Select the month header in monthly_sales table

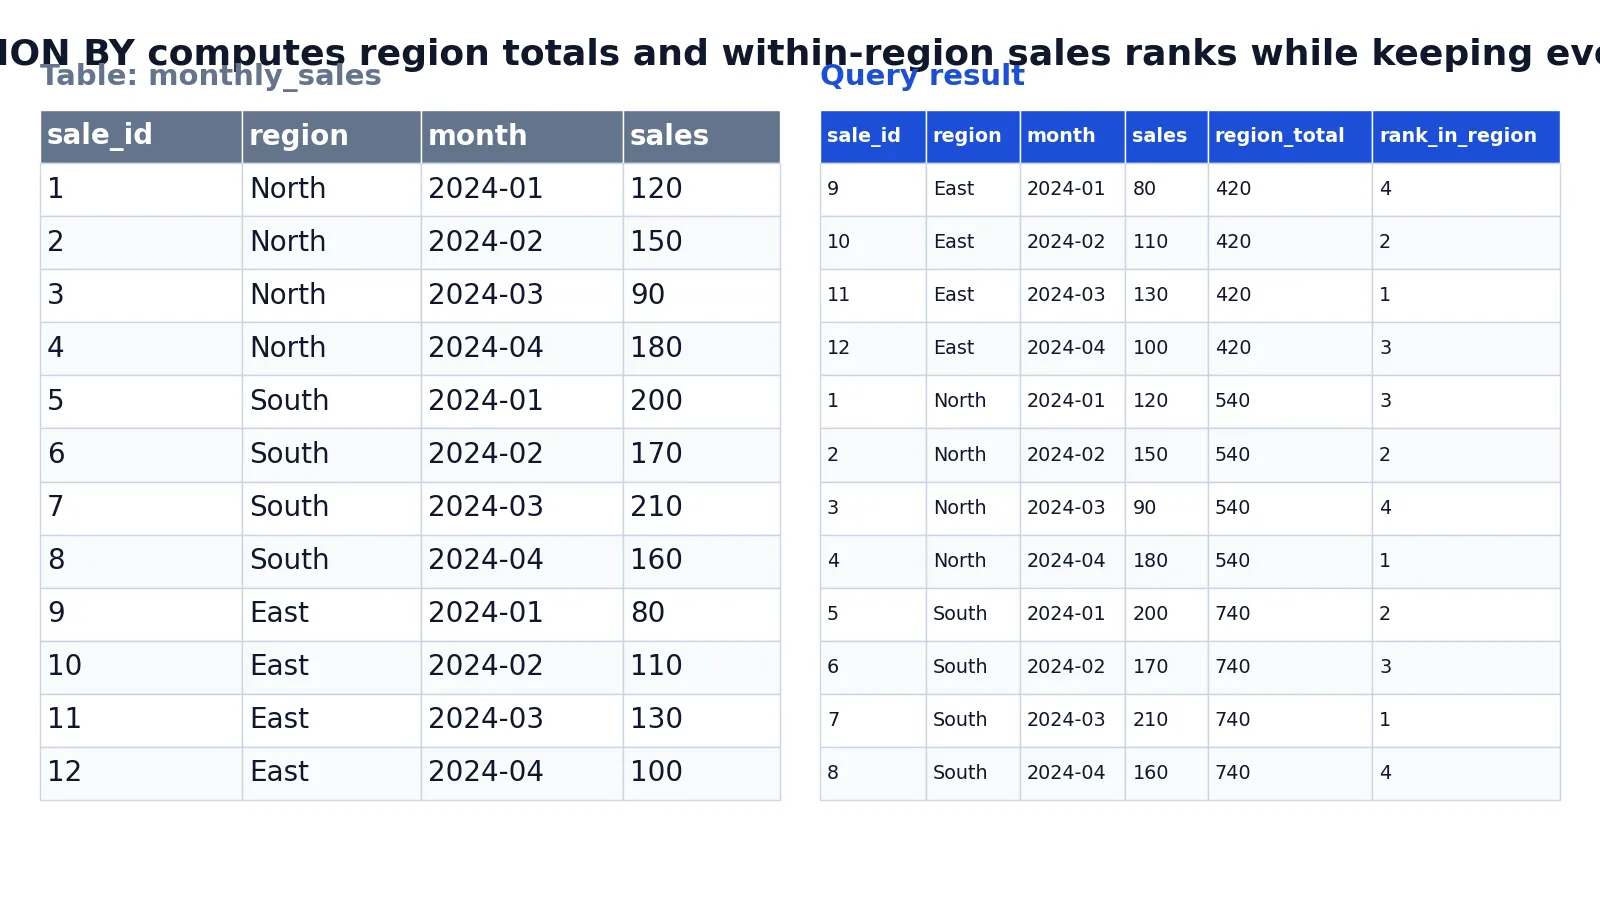522,137
